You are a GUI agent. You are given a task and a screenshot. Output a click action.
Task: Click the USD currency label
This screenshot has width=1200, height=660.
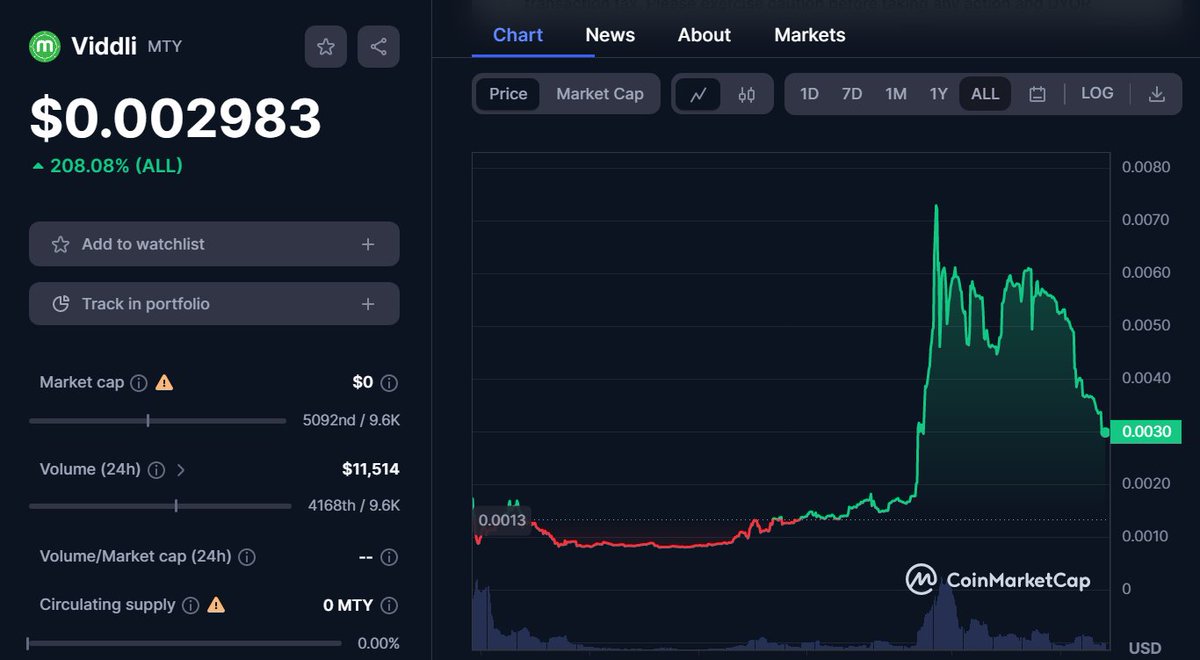(1145, 648)
